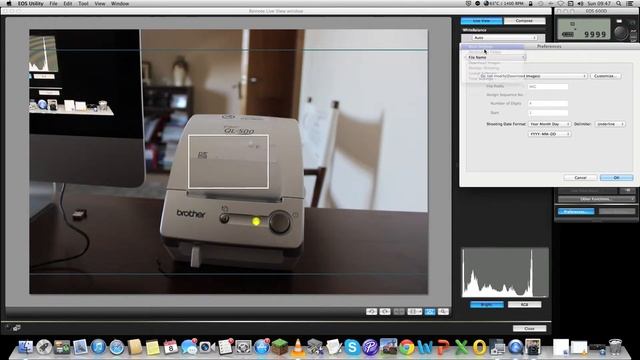Viewport: 640px width, 360px height.
Task: Click the rotate right icon below the live view
Action: point(385,311)
